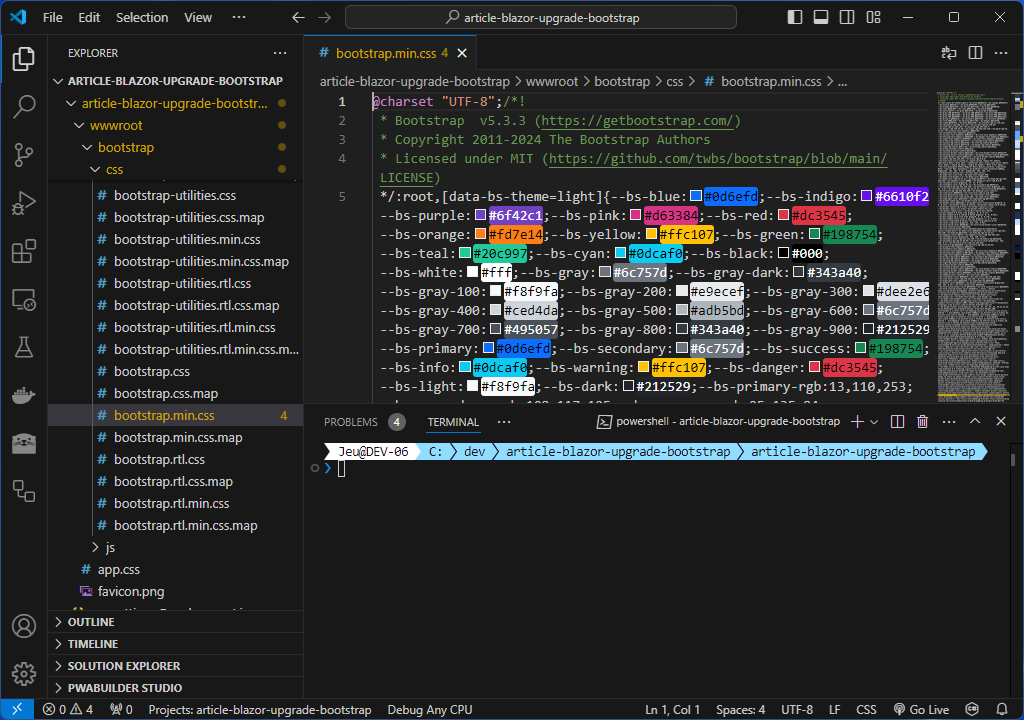
Task: Split the editor to the right
Action: [975, 53]
